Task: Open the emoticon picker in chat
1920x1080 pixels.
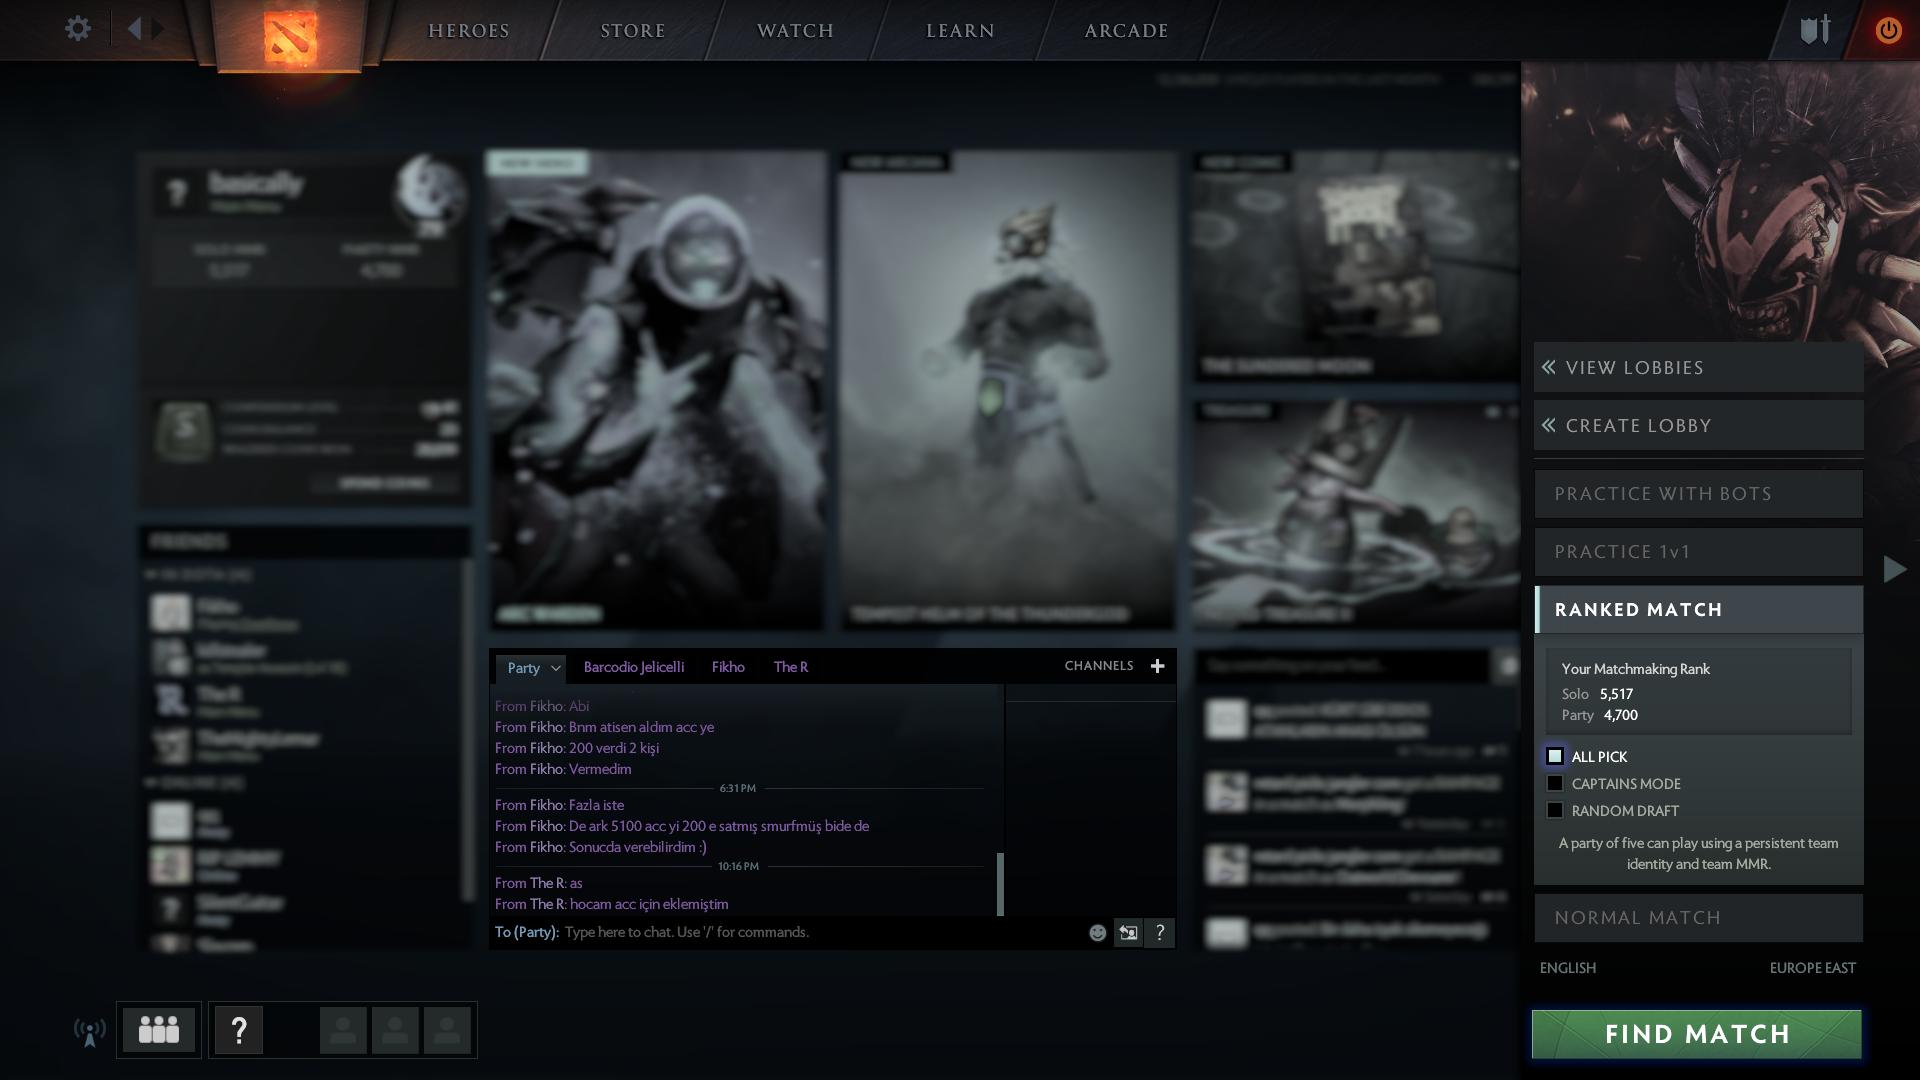Action: pyautogui.click(x=1097, y=933)
